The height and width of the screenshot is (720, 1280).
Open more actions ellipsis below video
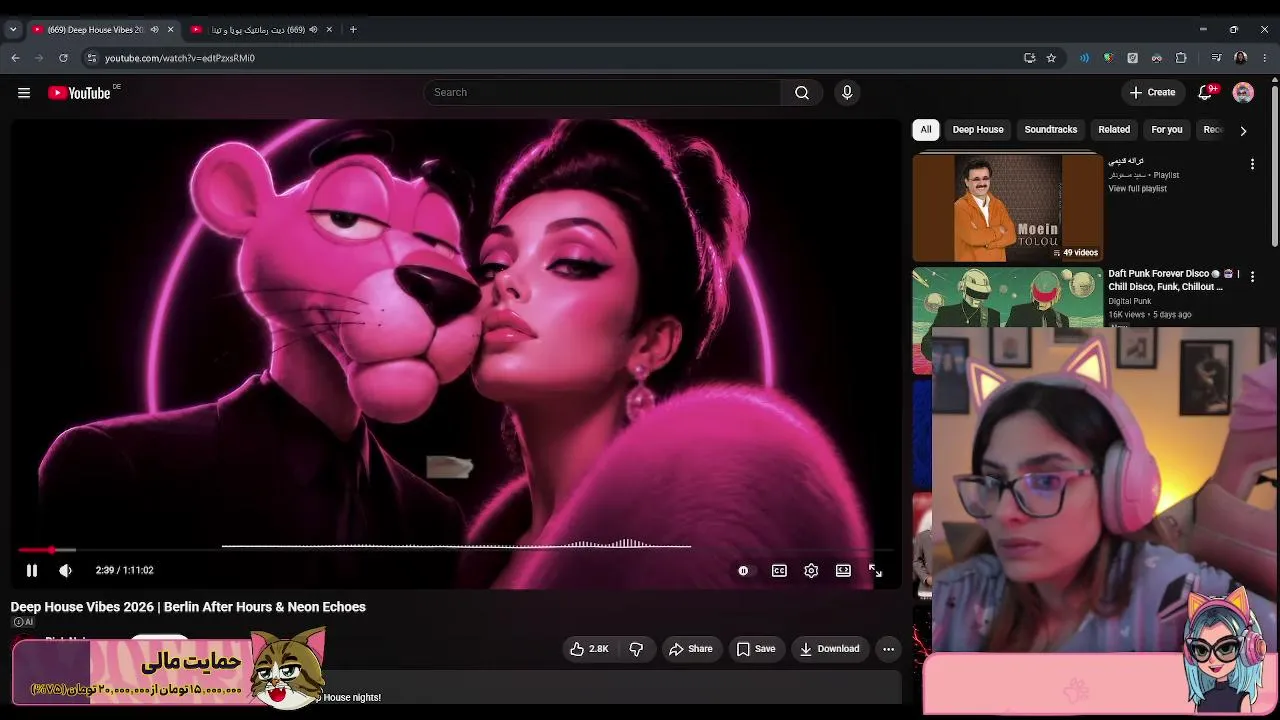[888, 649]
